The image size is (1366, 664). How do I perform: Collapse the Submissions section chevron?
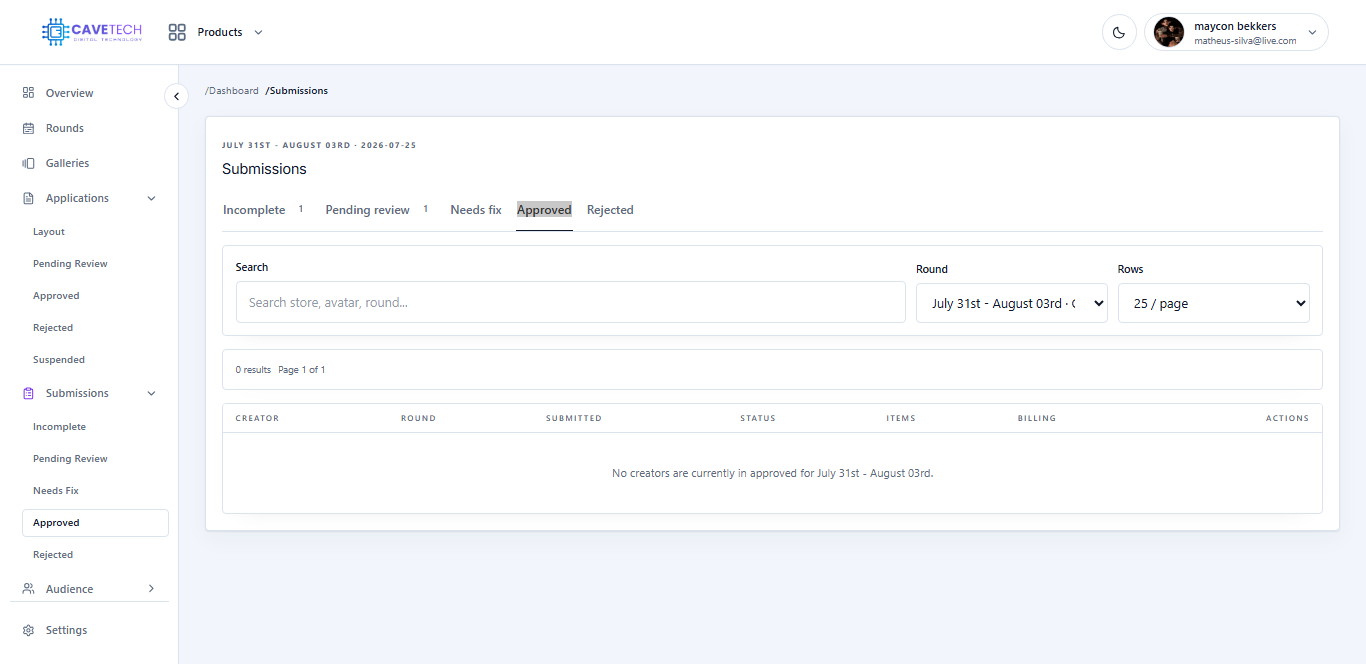pos(152,393)
